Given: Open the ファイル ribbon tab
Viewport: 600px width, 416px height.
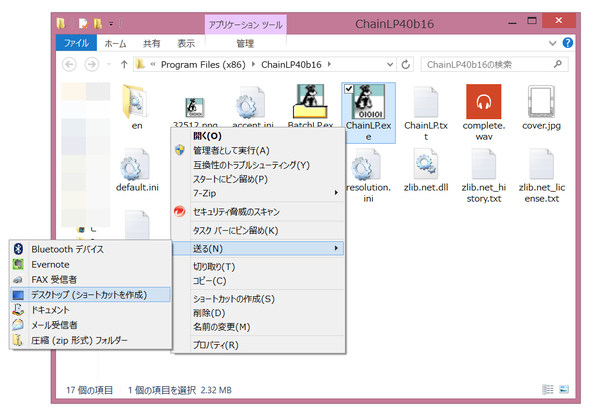Looking at the screenshot, I should click(76, 43).
